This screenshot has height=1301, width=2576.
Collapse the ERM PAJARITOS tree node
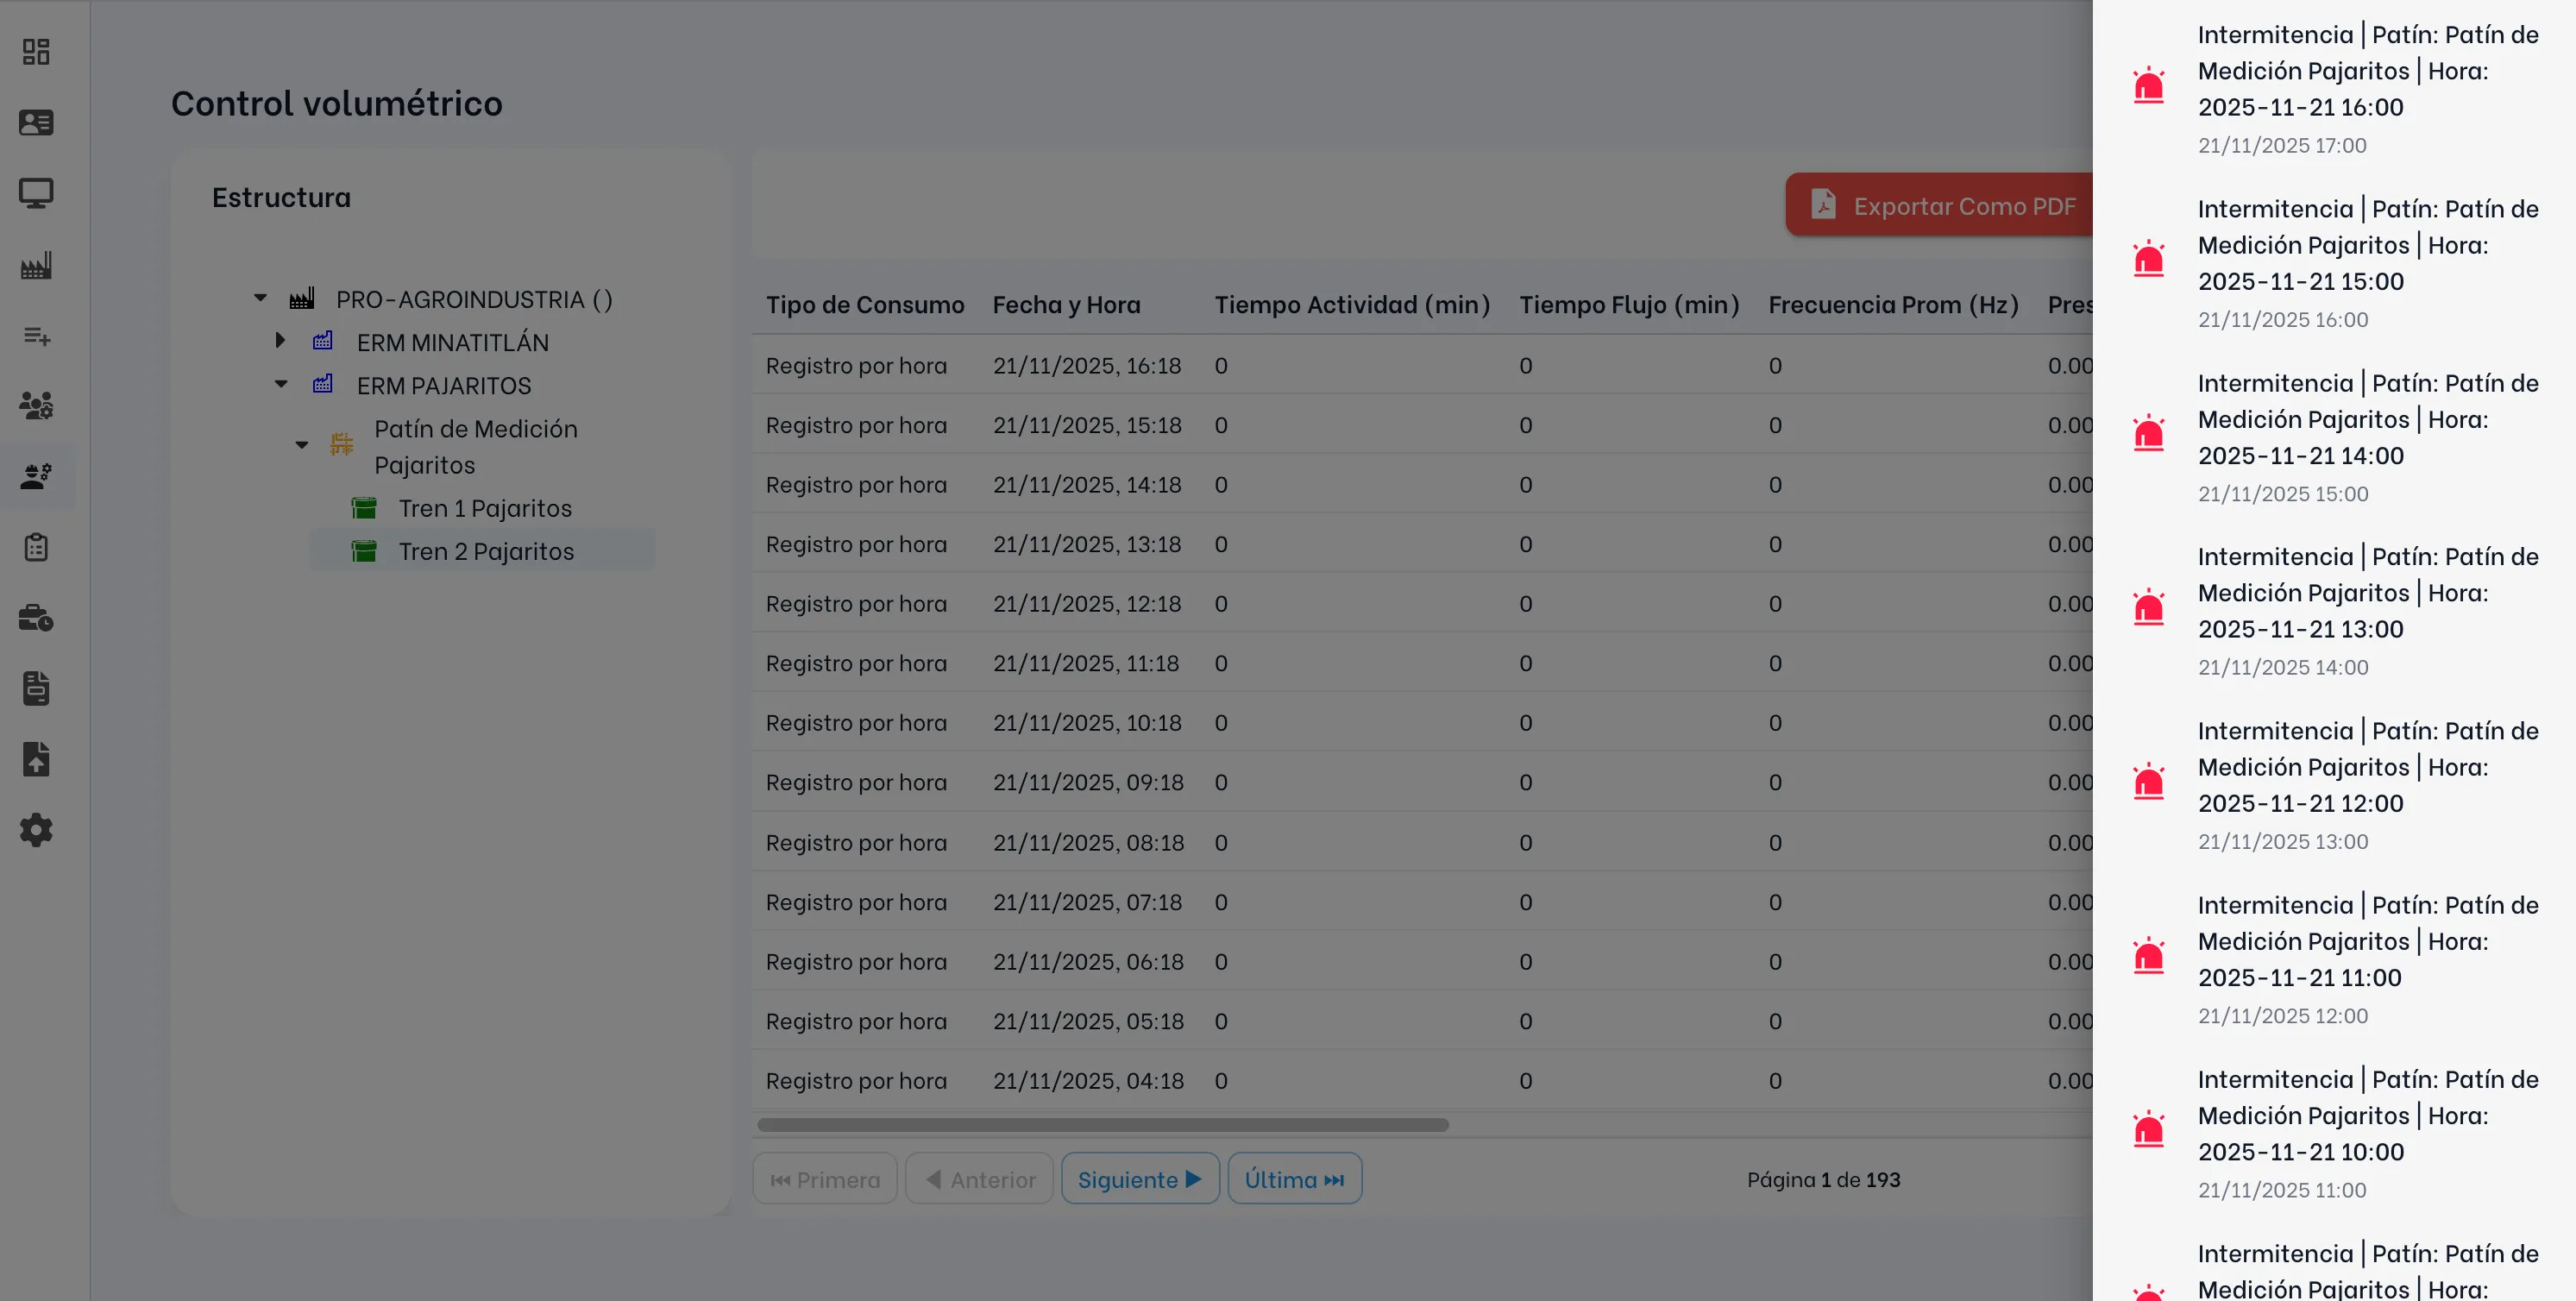pyautogui.click(x=281, y=384)
